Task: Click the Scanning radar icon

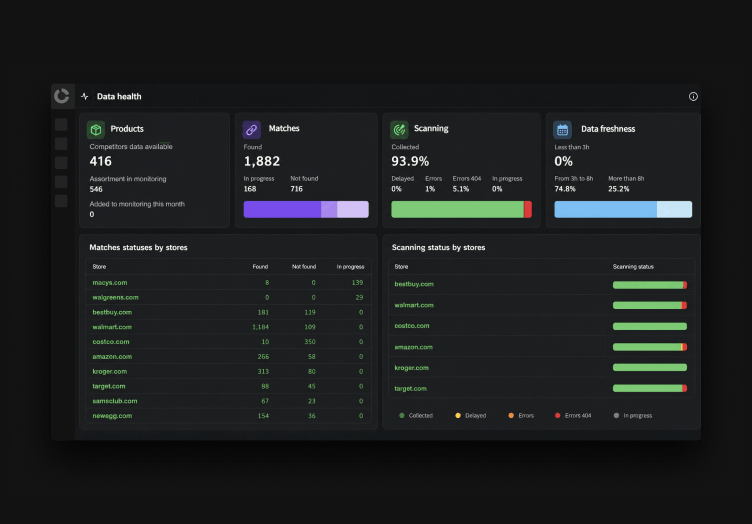Action: 399,129
